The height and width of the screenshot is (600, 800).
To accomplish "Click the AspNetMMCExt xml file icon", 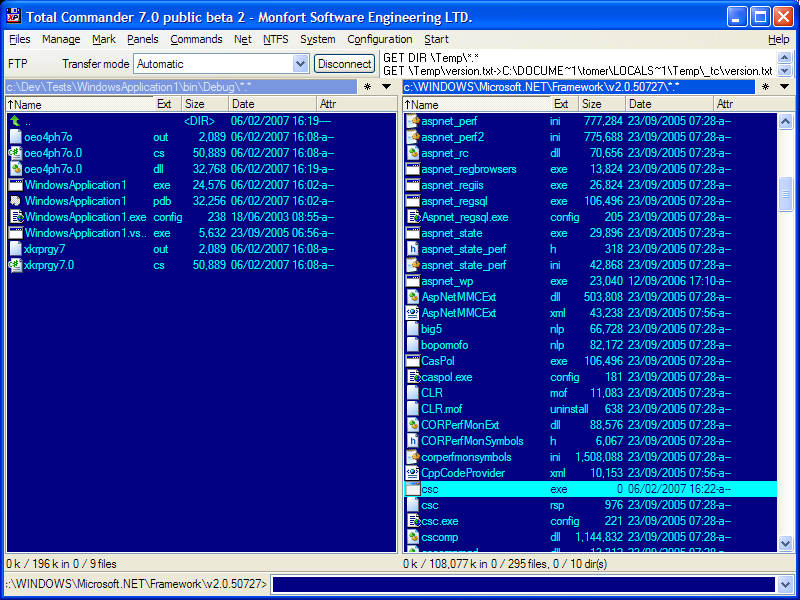I will pos(412,313).
